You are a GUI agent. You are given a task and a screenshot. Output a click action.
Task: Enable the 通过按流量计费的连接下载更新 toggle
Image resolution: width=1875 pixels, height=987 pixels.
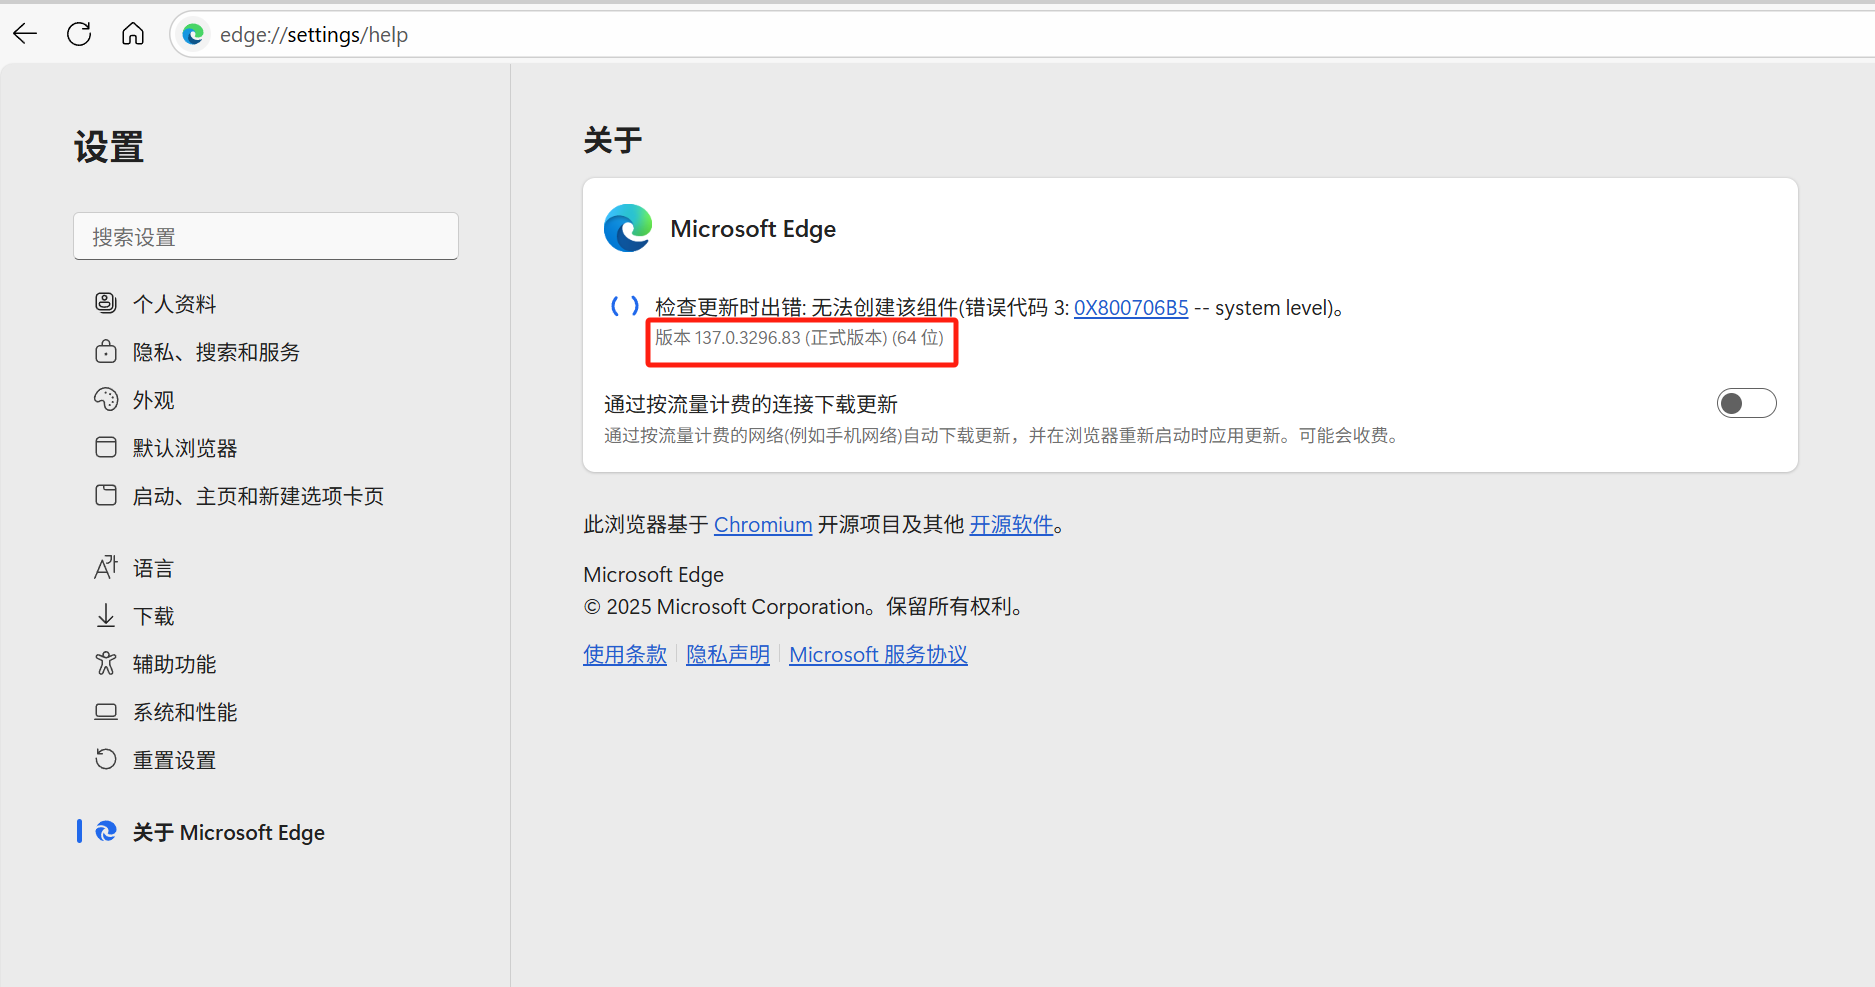coord(1745,403)
